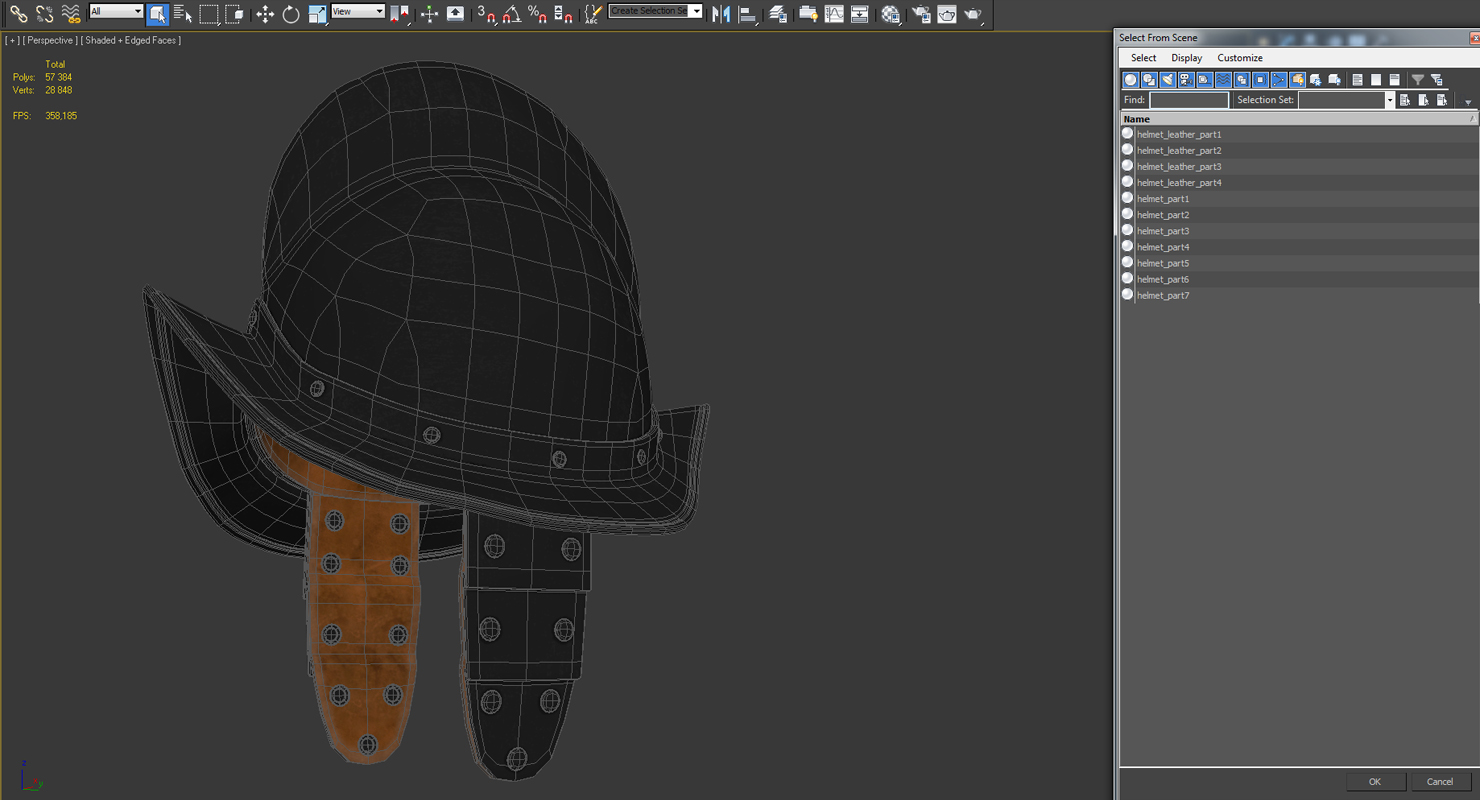The height and width of the screenshot is (800, 1480).
Task: Open the Select menu in dialog
Action: [1143, 58]
